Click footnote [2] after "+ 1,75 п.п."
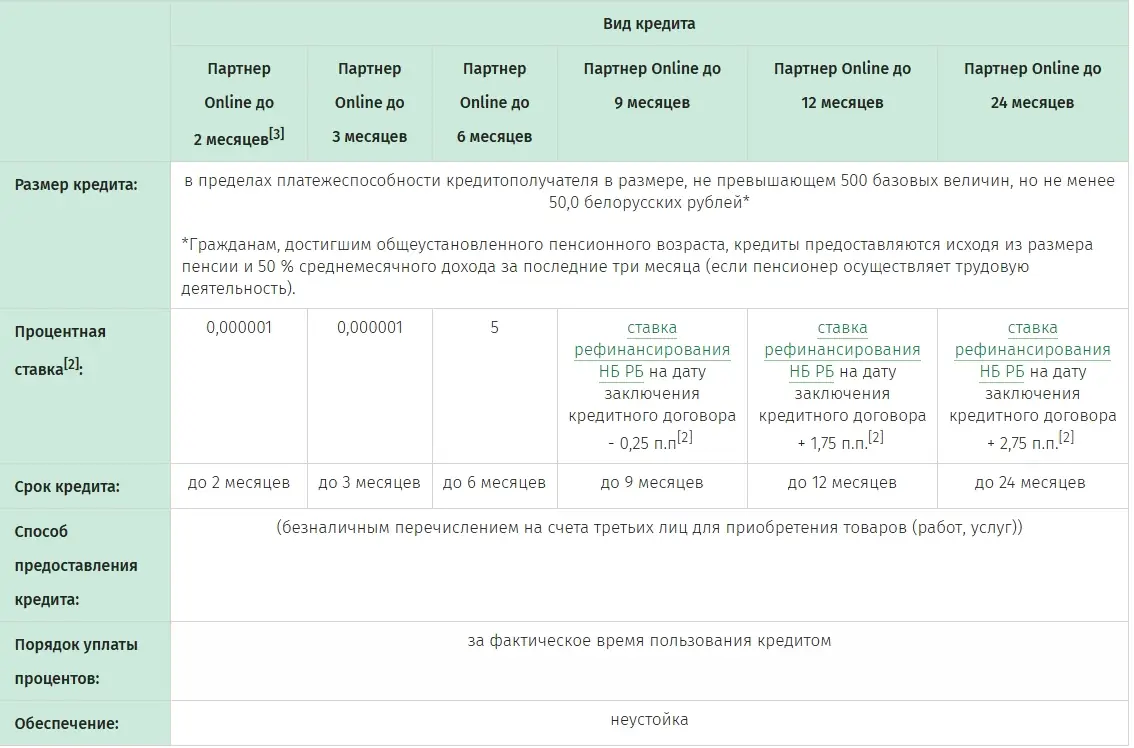Screen dimensions: 1134x748 [x=875, y=437]
